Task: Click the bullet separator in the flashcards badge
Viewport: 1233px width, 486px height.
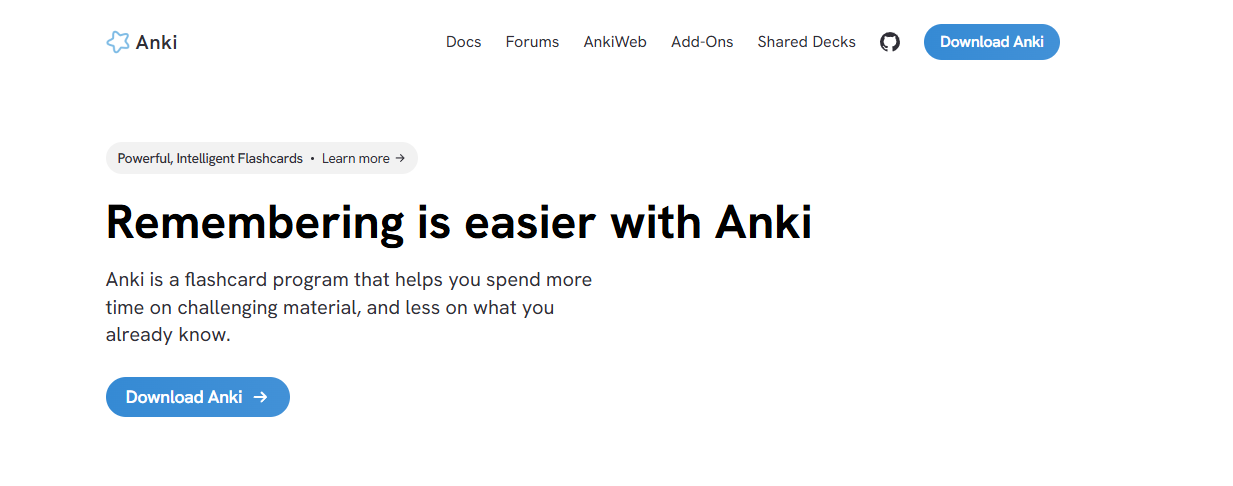Action: [x=312, y=158]
